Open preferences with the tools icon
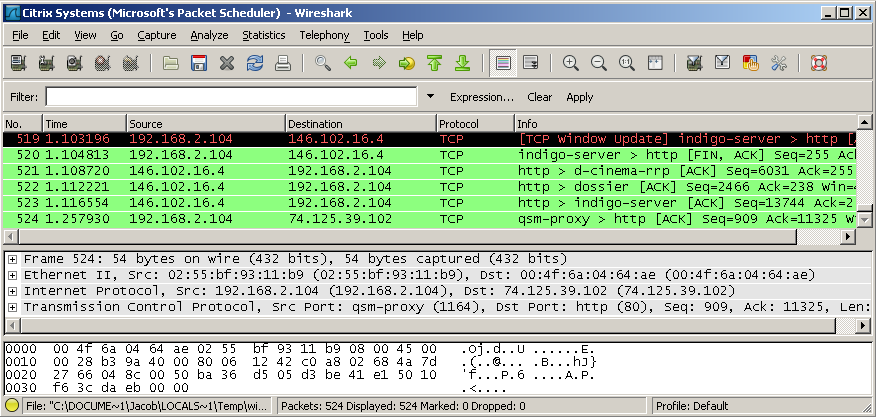 tap(779, 63)
